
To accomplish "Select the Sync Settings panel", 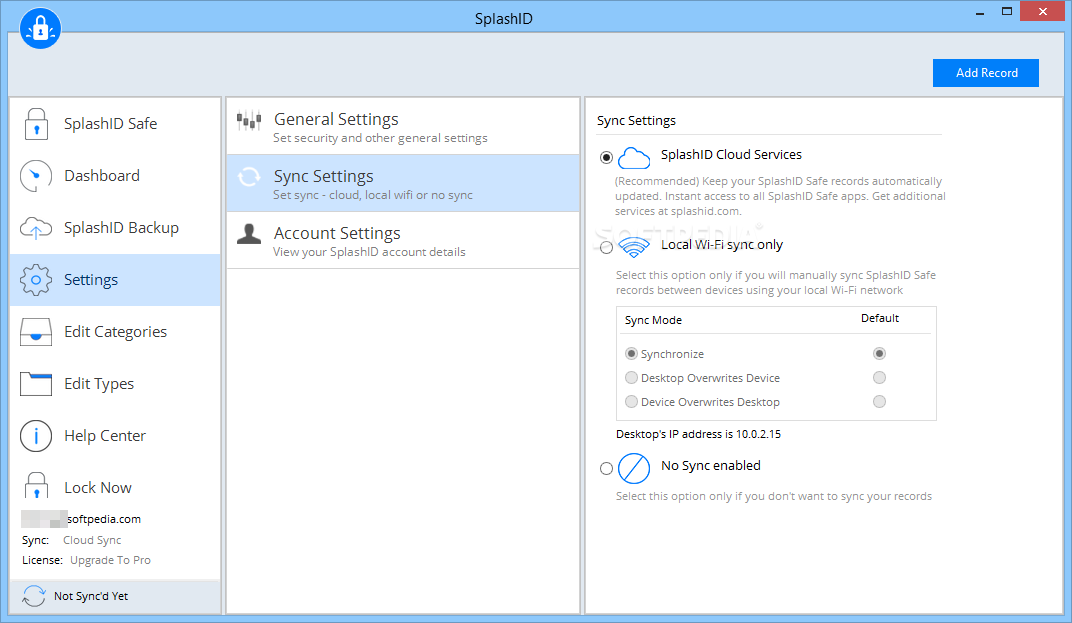I will click(403, 183).
